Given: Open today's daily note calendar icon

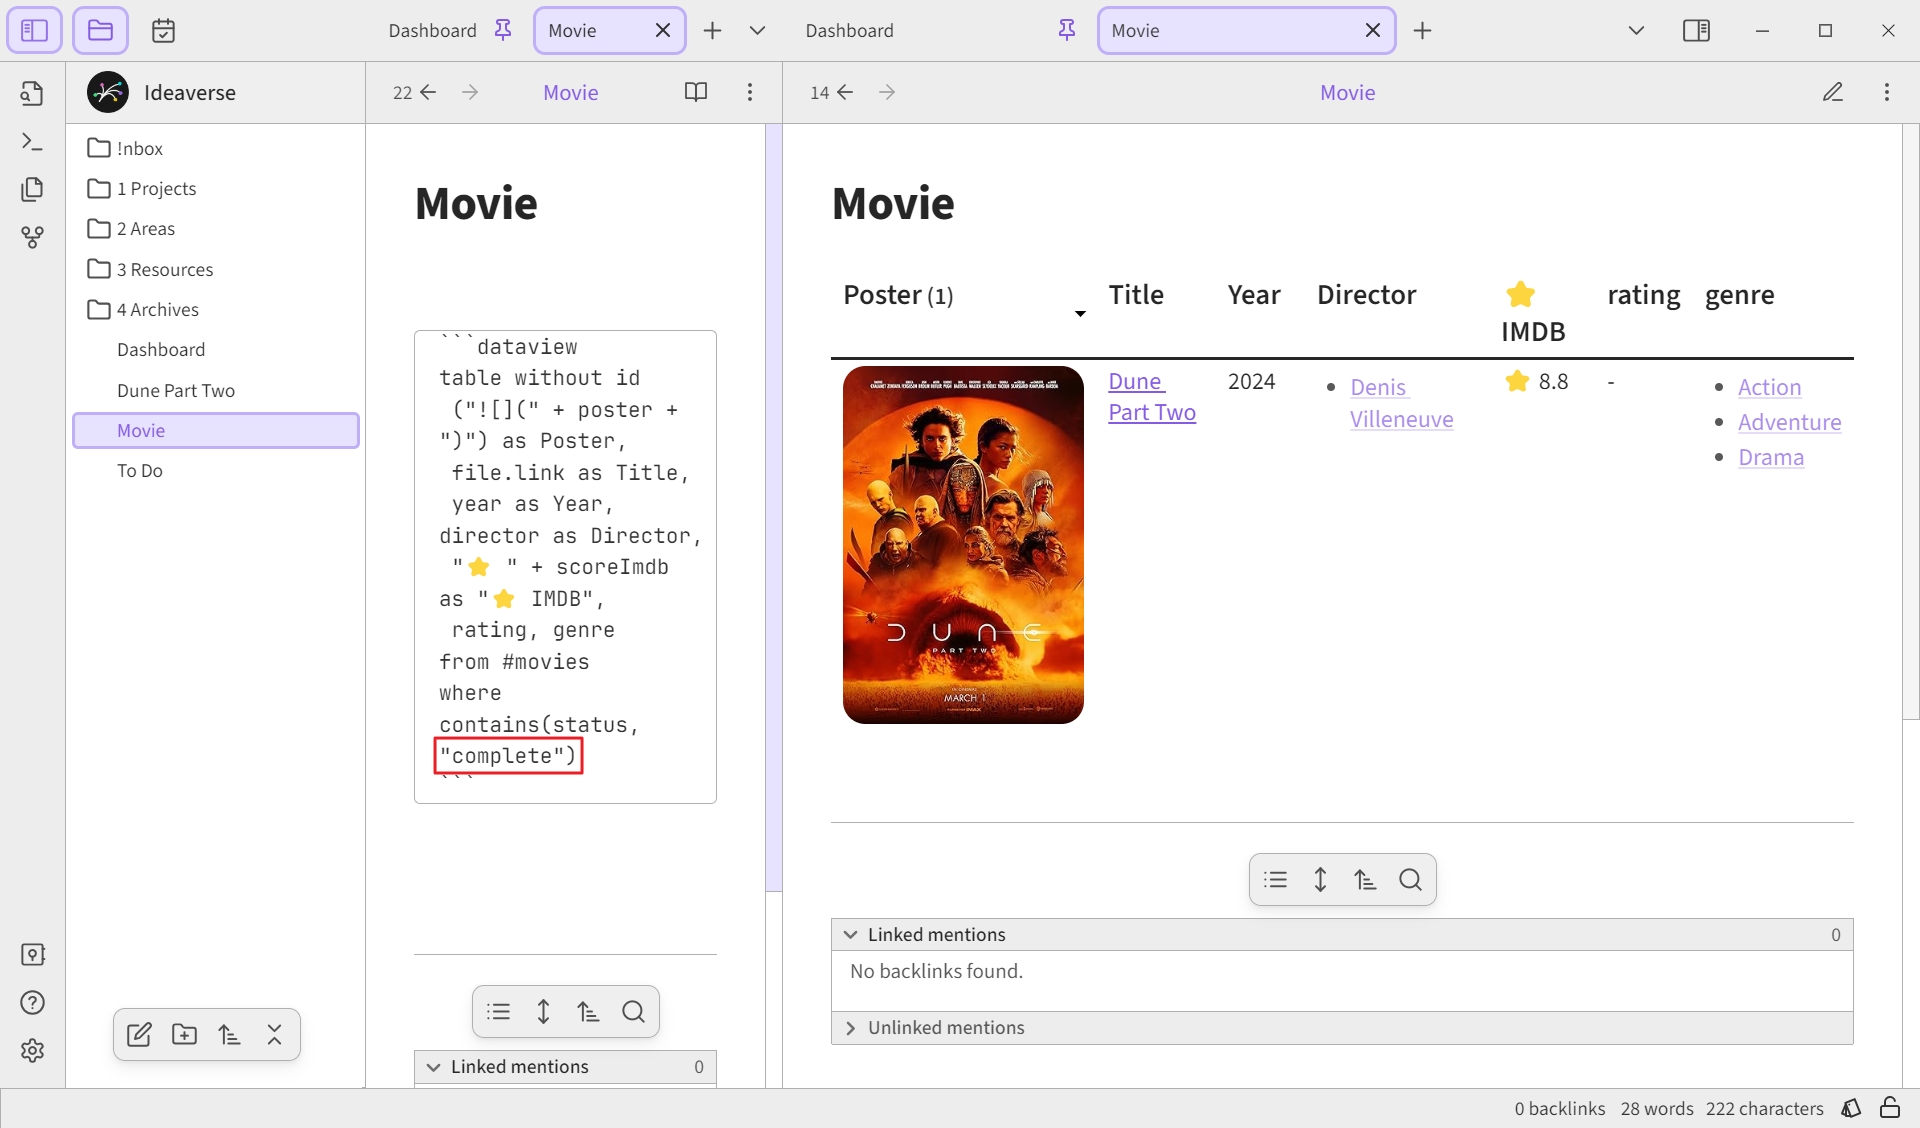Looking at the screenshot, I should 163,31.
